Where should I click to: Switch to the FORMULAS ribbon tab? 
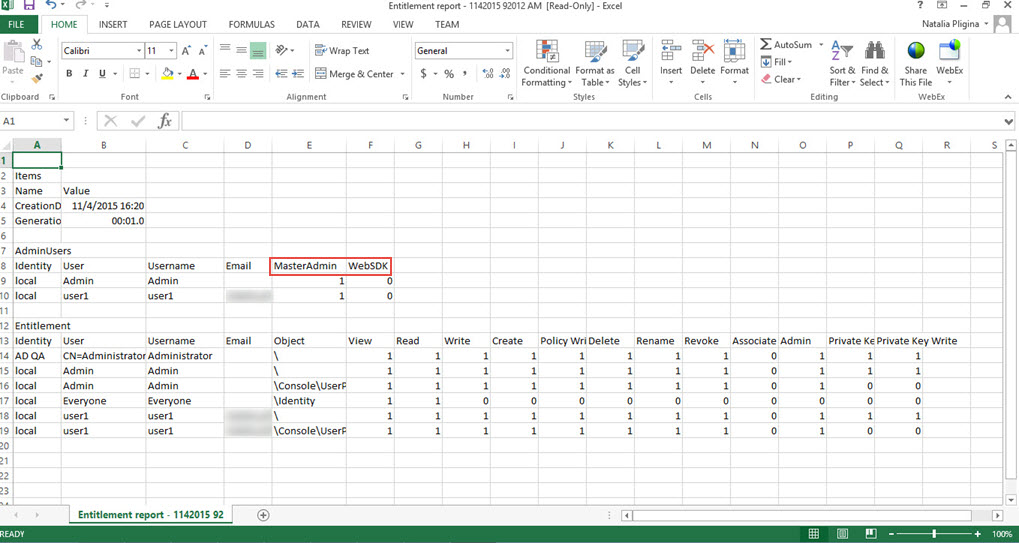pos(251,24)
